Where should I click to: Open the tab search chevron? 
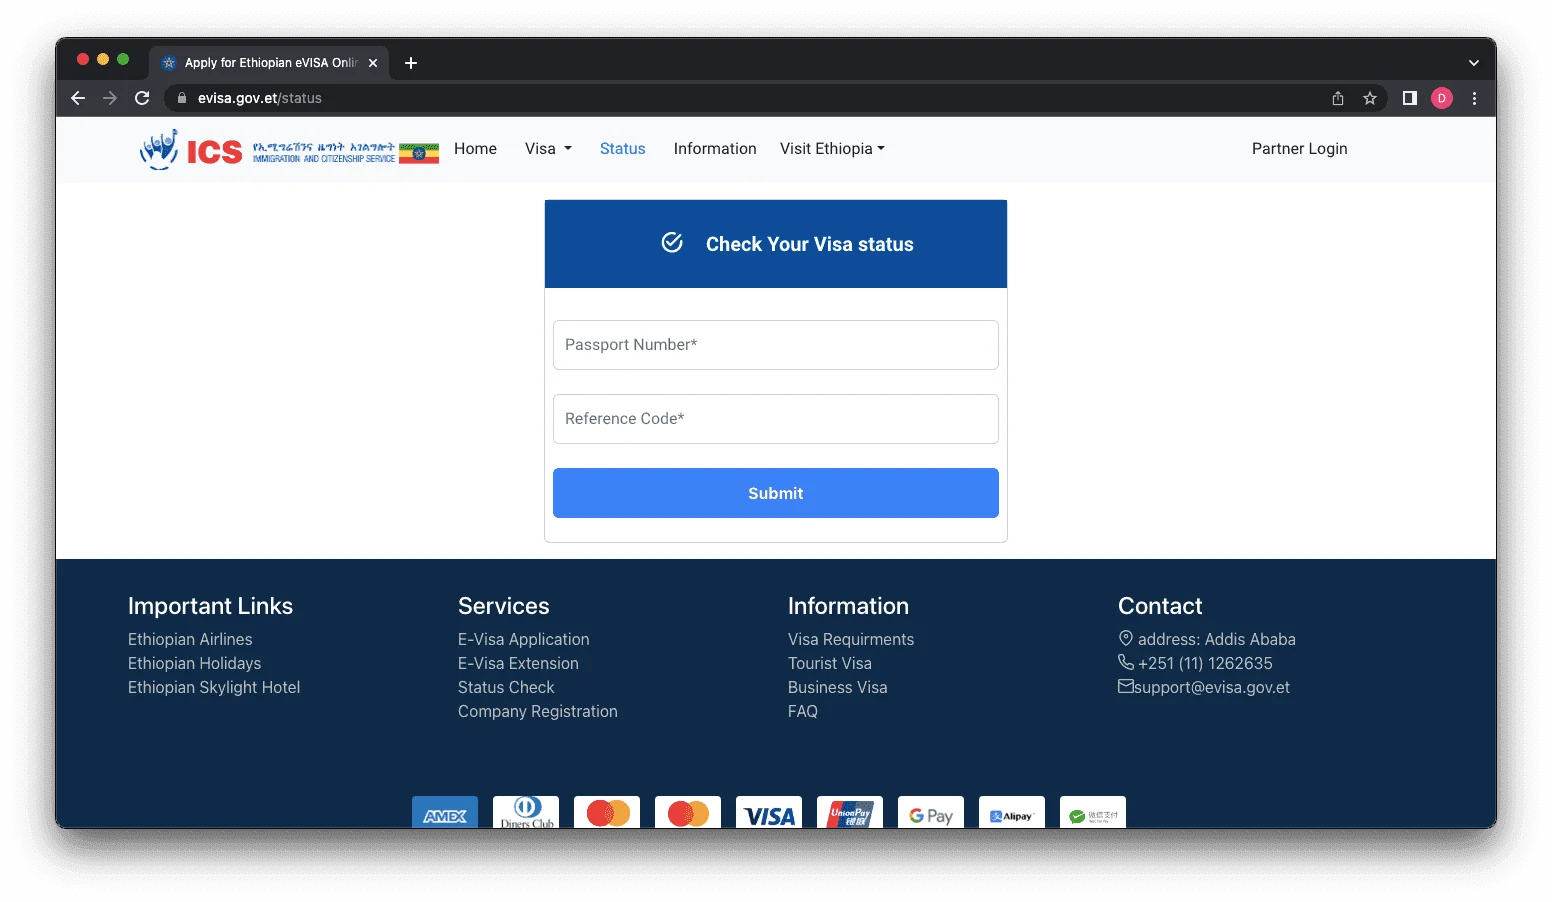point(1473,63)
